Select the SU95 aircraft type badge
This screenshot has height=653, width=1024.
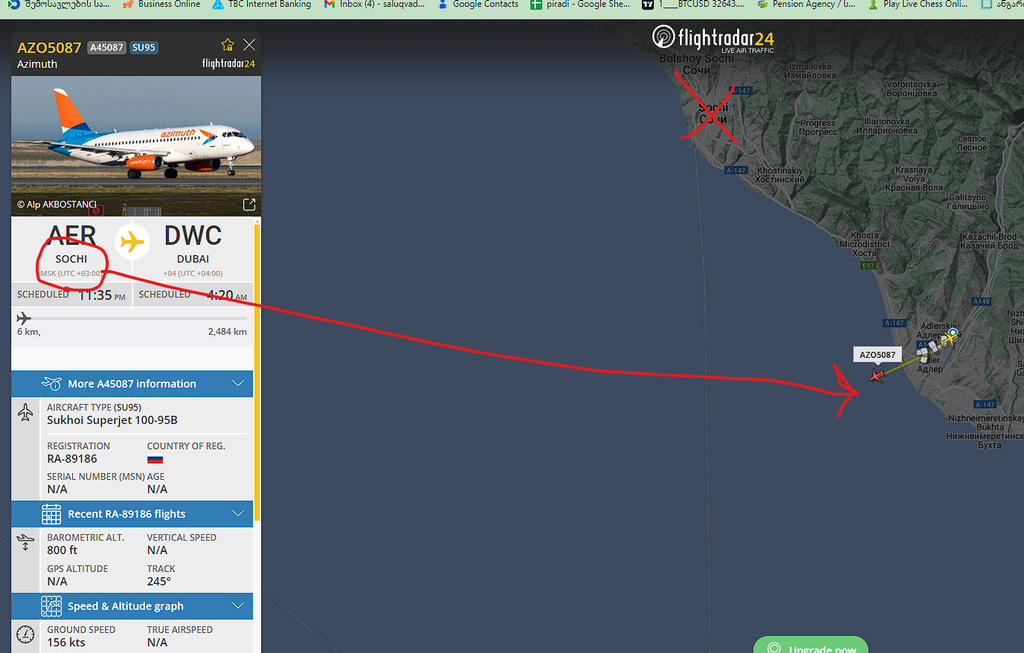pos(144,48)
